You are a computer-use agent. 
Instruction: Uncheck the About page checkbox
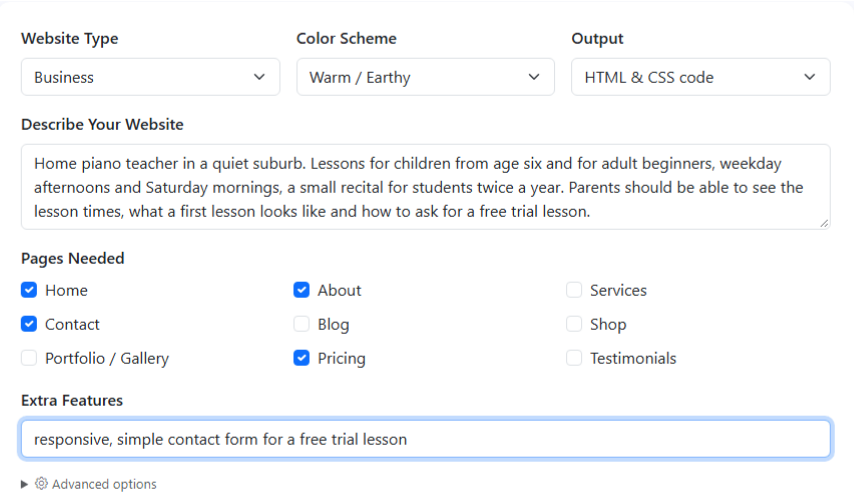[x=301, y=290]
